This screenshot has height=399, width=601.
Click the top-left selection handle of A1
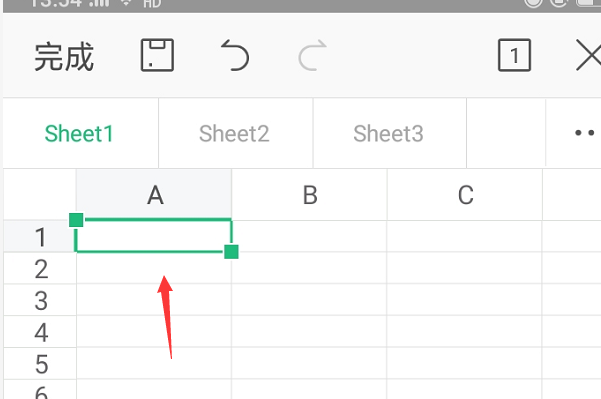tap(76, 220)
